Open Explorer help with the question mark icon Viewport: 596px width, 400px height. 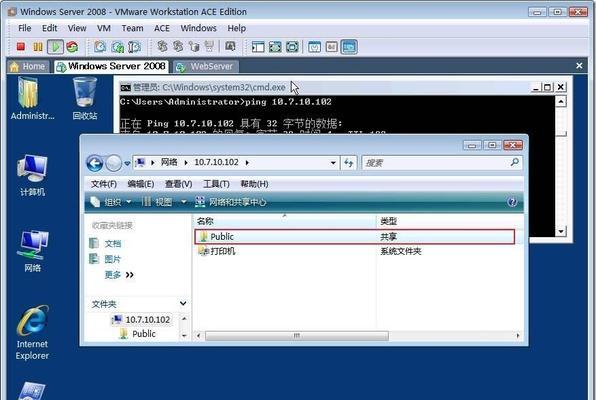[512, 202]
